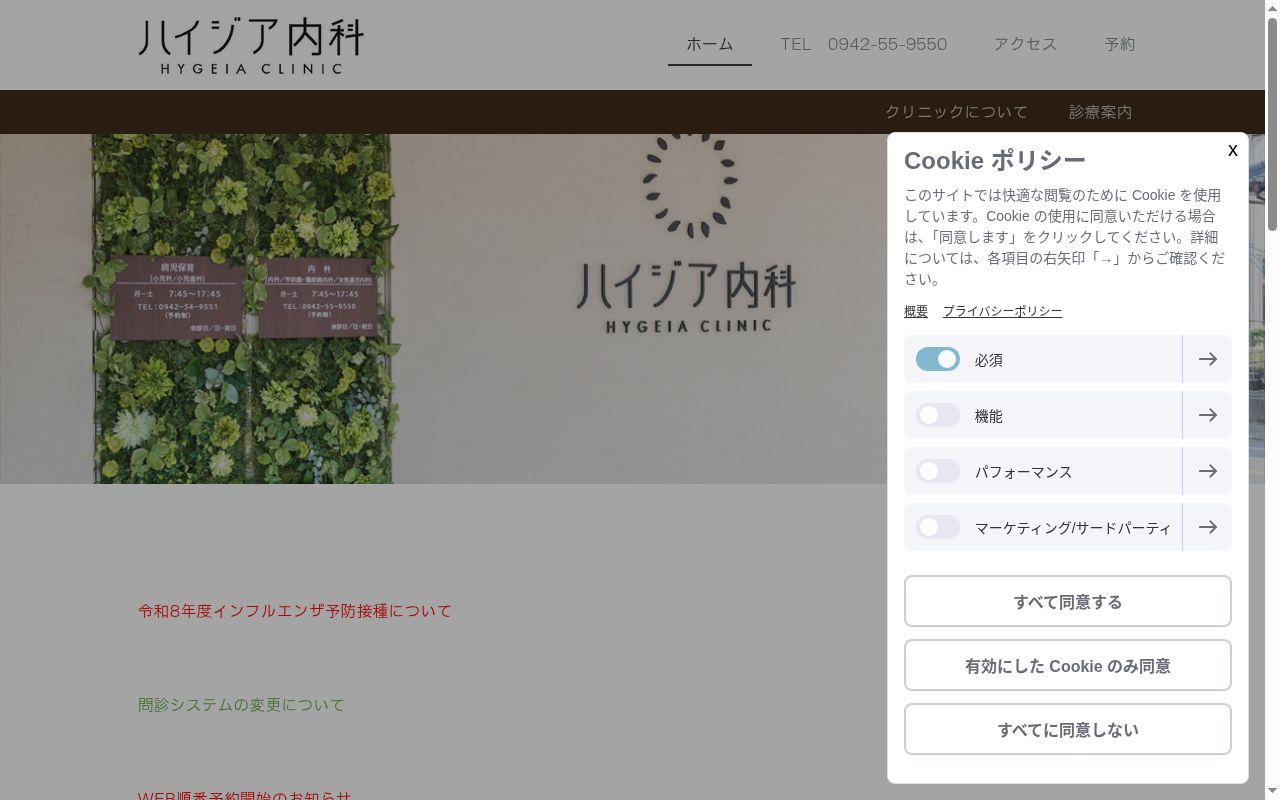The height and width of the screenshot is (800, 1280).
Task: Expand パフォーマンス details with the arrow
Action: (x=1207, y=471)
